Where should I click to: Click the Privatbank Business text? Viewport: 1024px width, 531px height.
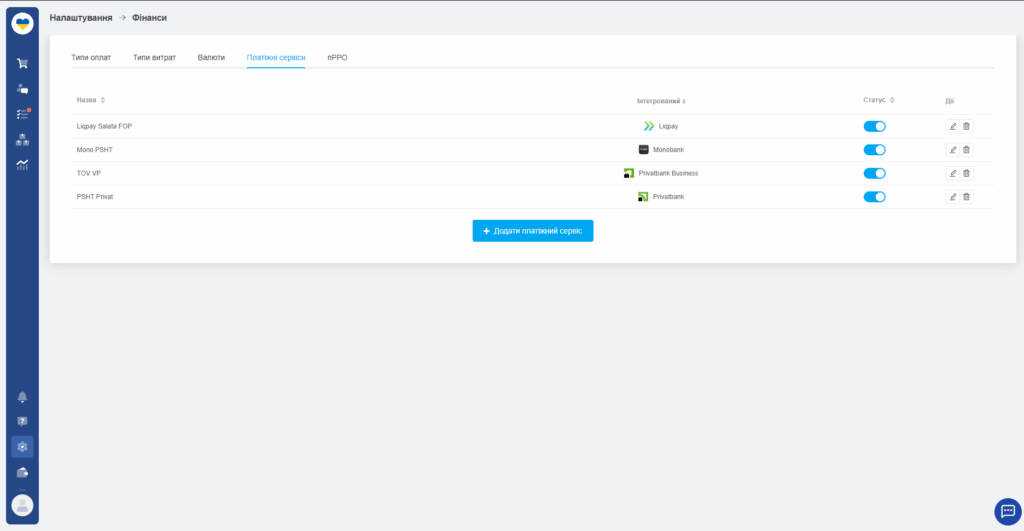pyautogui.click(x=668, y=173)
